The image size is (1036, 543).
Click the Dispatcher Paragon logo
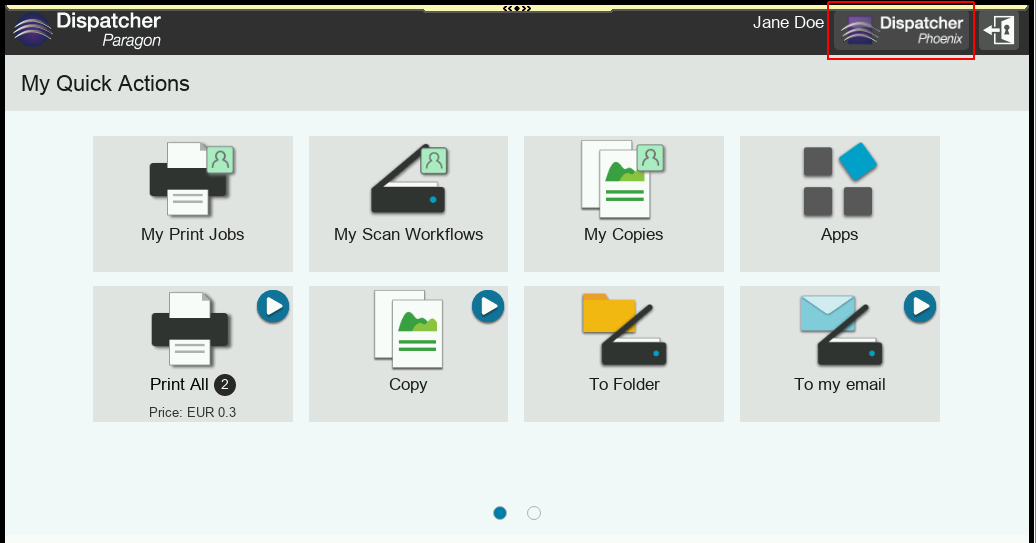(x=87, y=30)
